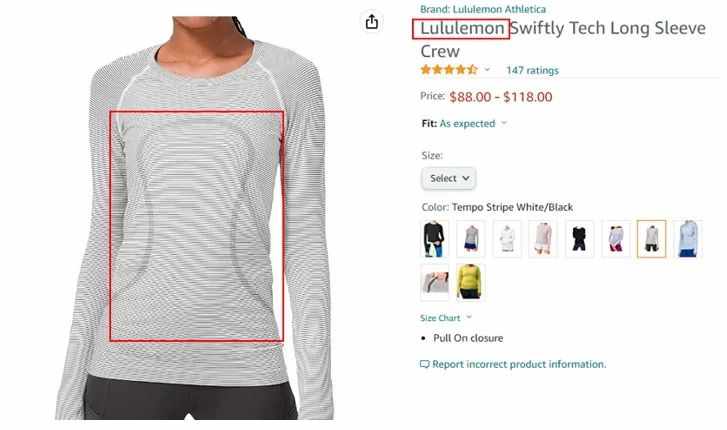
Task: Choose the yellow top color thumbnail
Action: tap(470, 282)
